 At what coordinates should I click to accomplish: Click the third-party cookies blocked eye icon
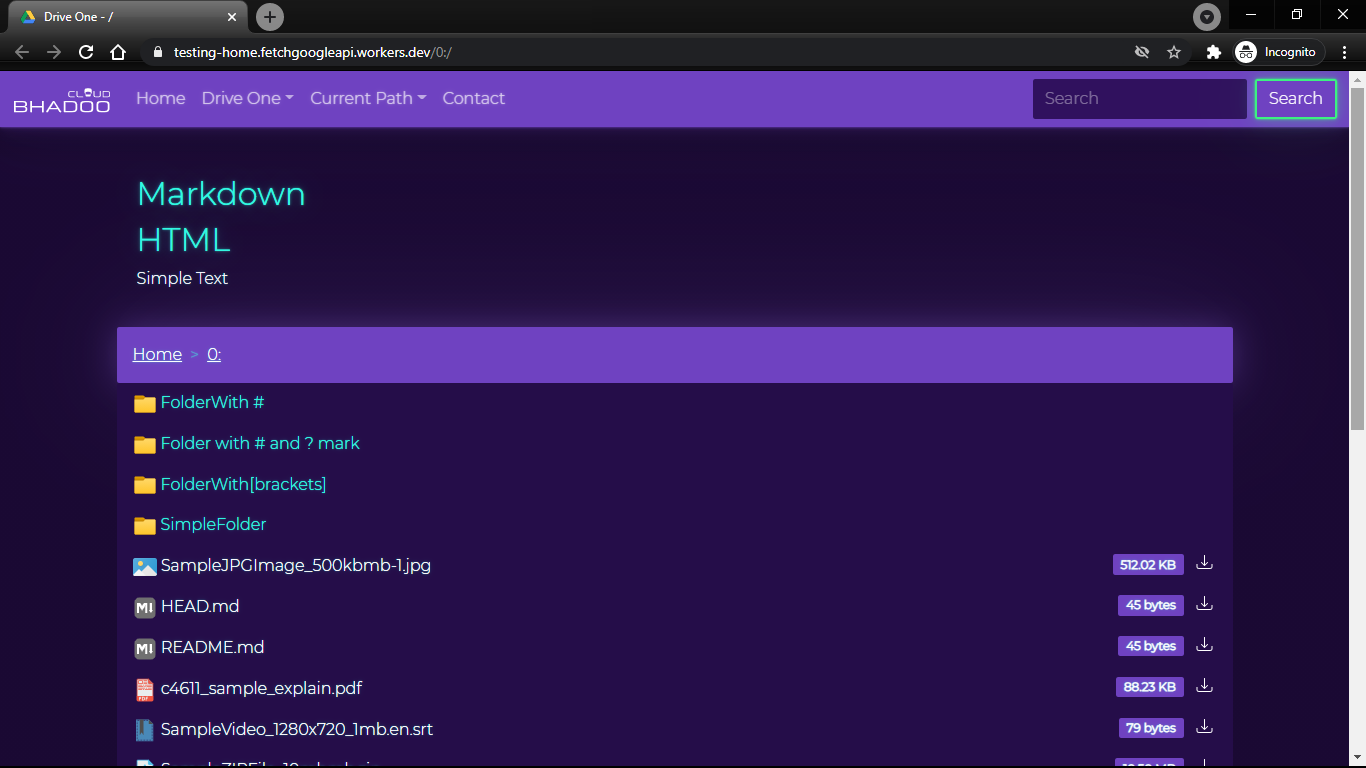[1142, 52]
